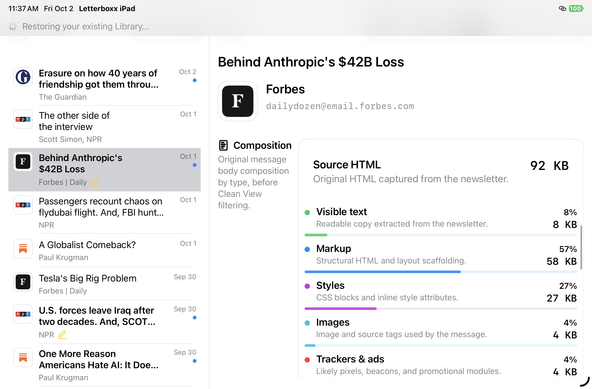The width and height of the screenshot is (592, 389).
Task: Click light-blue dot beside Images
Action: tap(307, 323)
